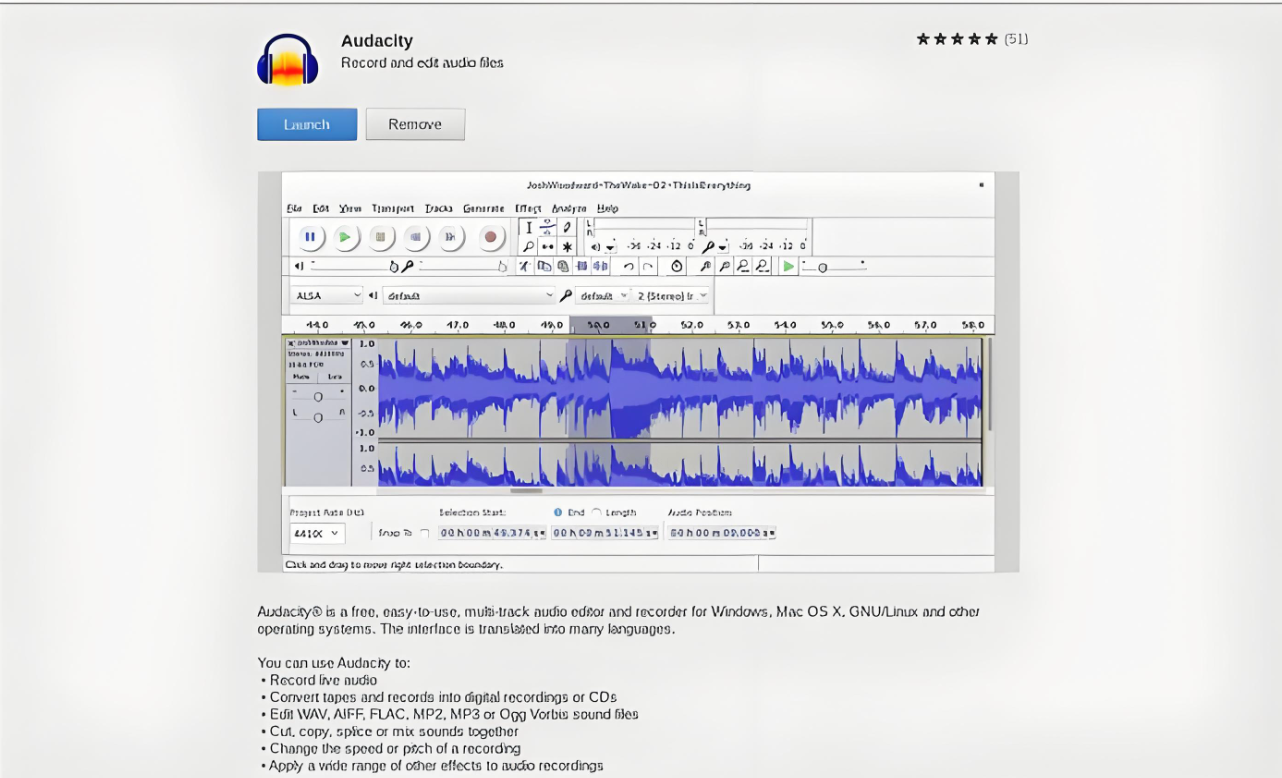Click the track gain slider knob
The width and height of the screenshot is (1282, 778).
[x=318, y=397]
